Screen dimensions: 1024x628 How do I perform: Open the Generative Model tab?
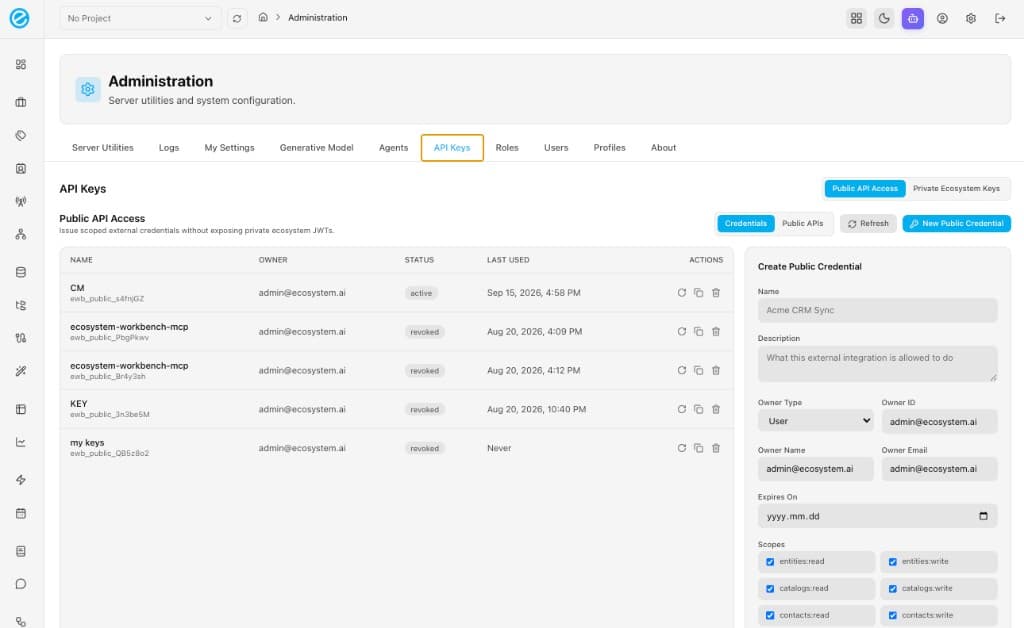click(316, 148)
